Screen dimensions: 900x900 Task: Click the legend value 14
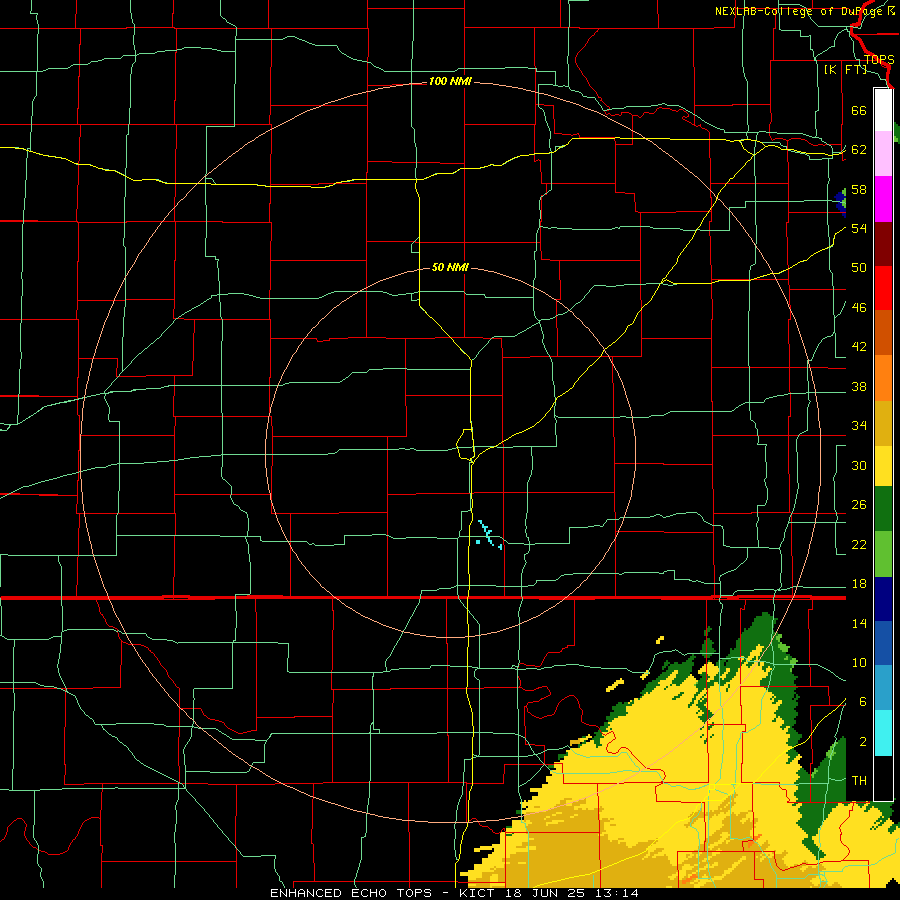point(859,623)
